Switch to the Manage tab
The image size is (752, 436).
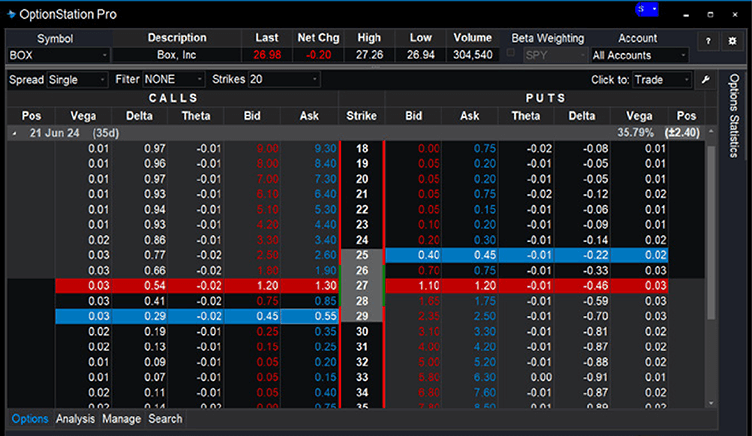click(121, 419)
